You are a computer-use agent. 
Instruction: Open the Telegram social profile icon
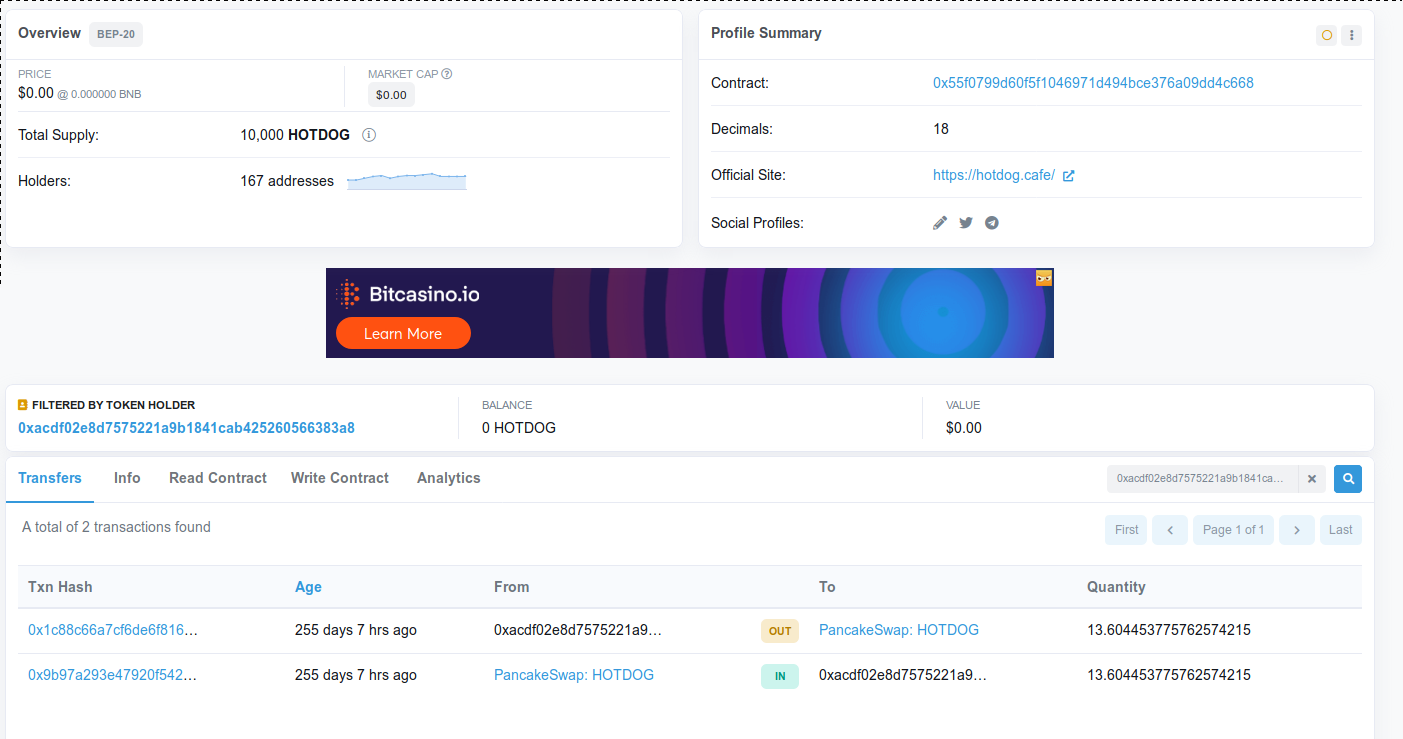click(x=992, y=223)
